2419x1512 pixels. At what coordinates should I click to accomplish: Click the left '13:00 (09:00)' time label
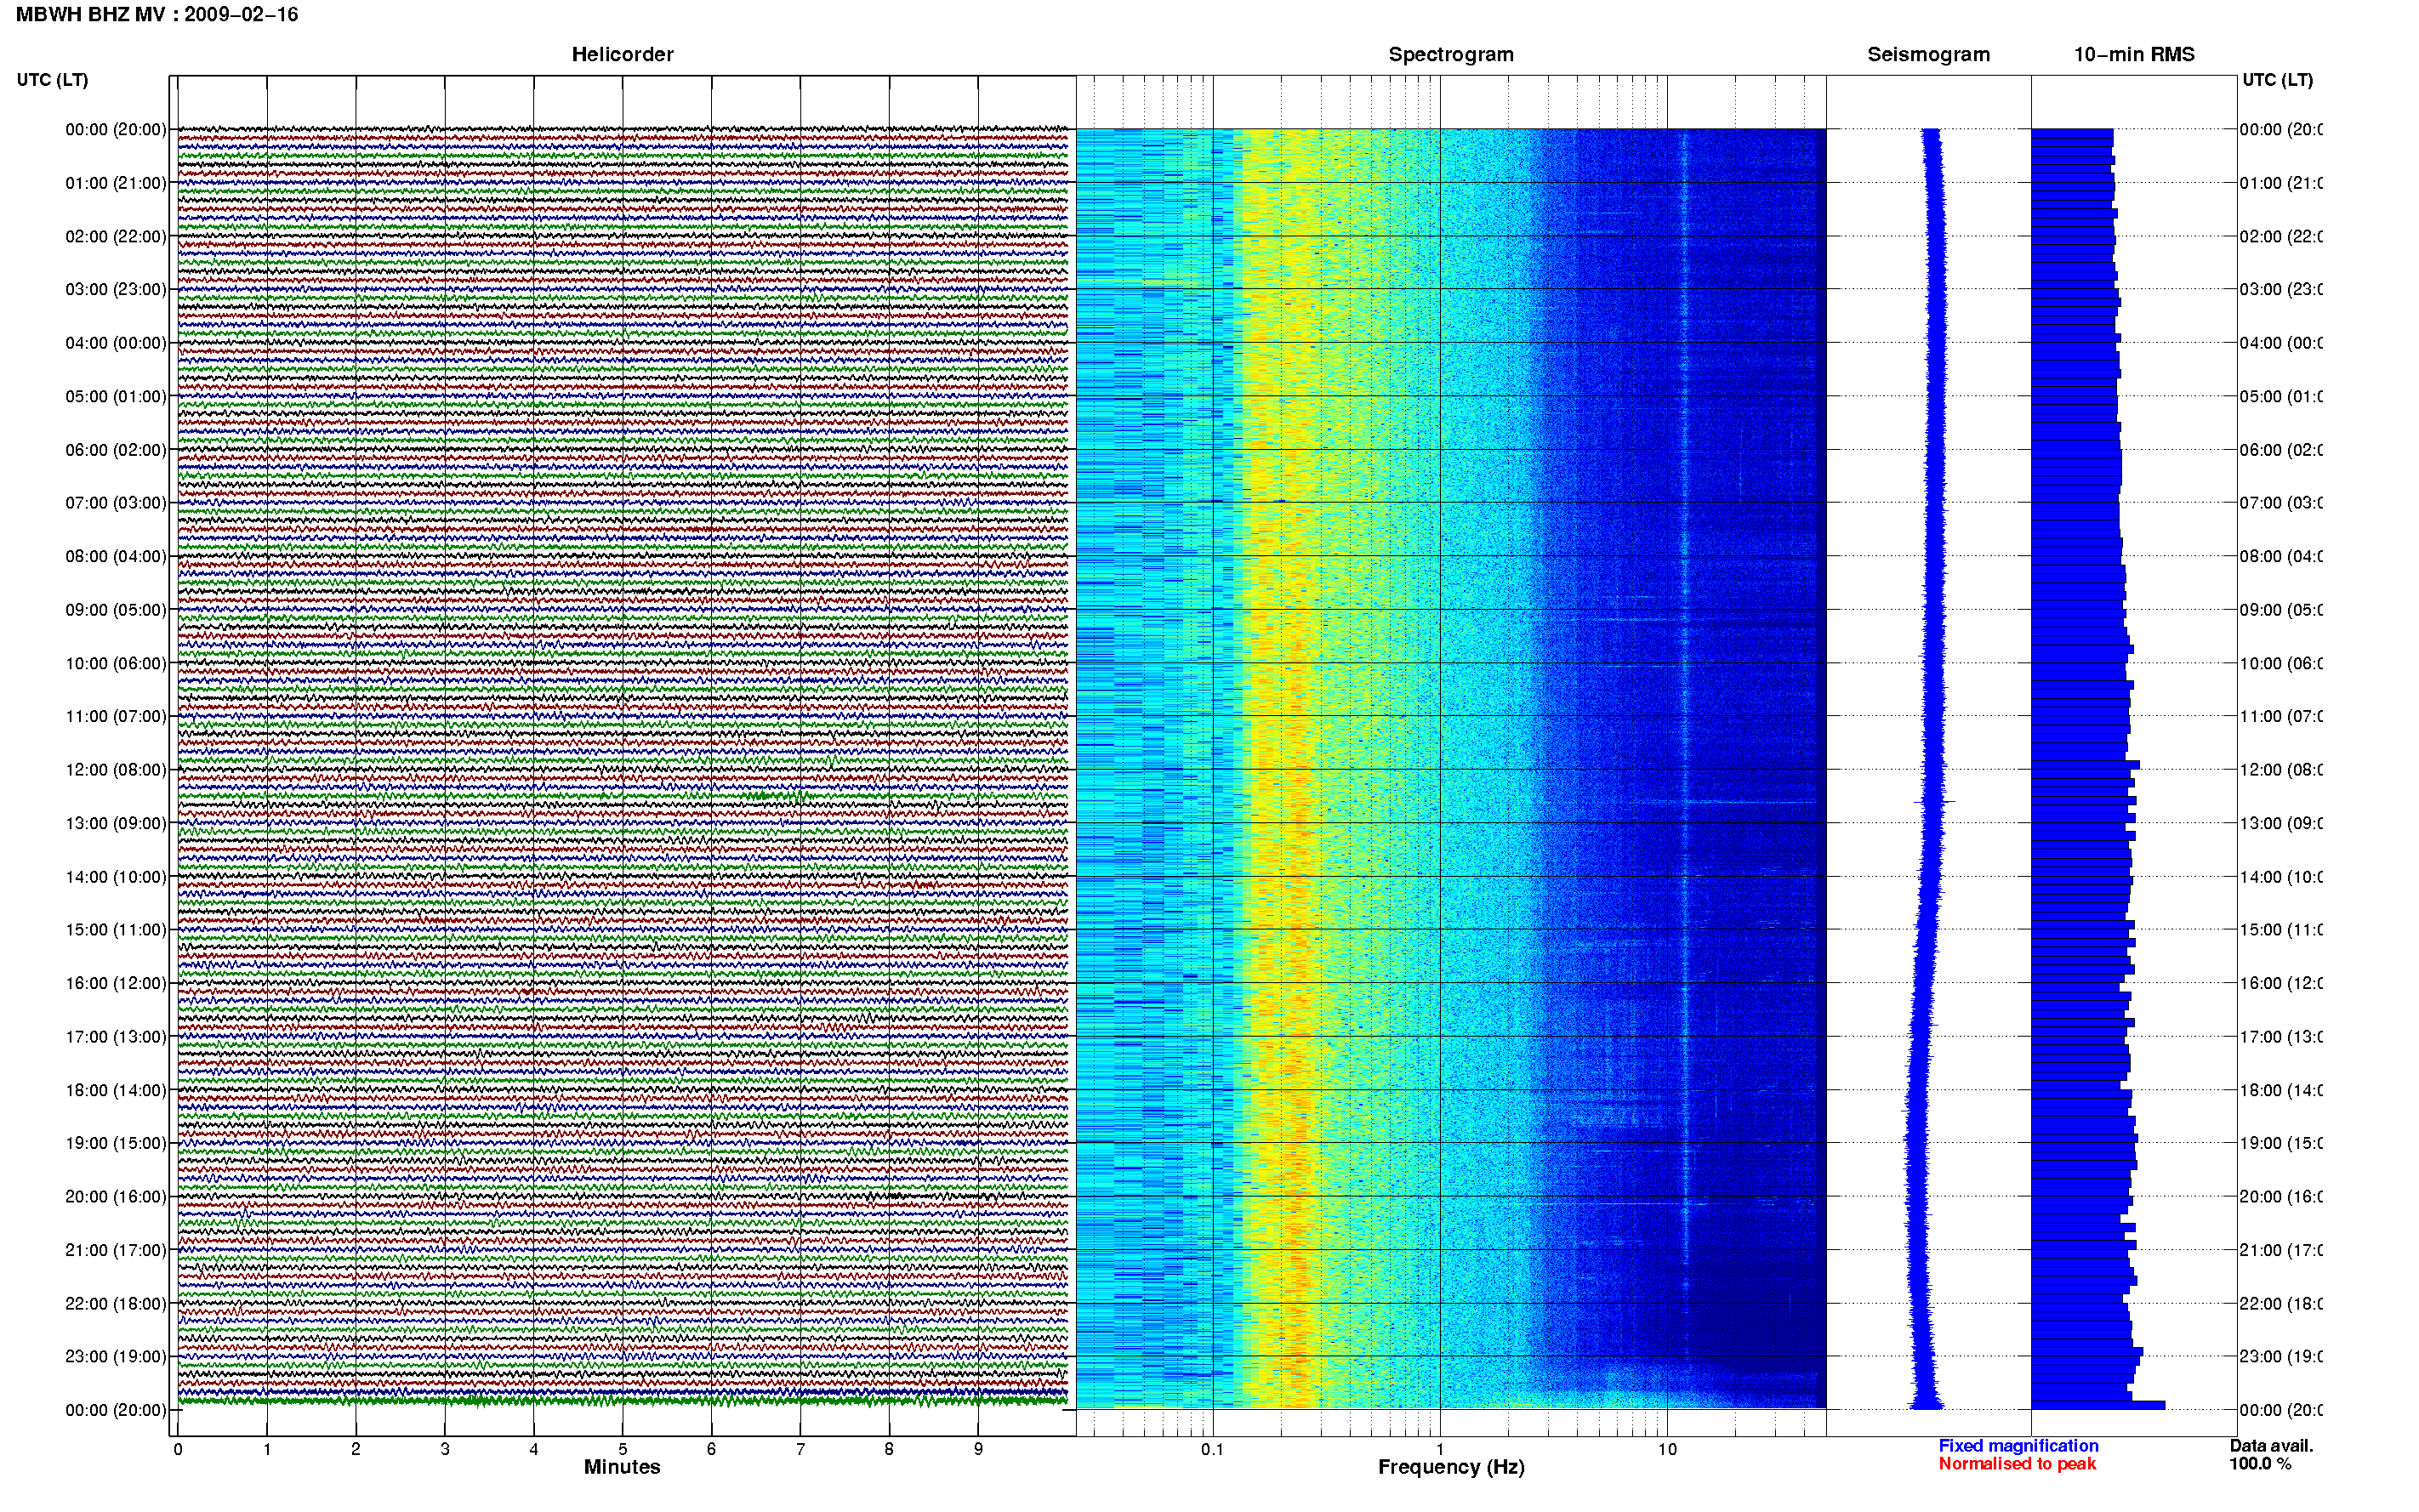pyautogui.click(x=116, y=823)
